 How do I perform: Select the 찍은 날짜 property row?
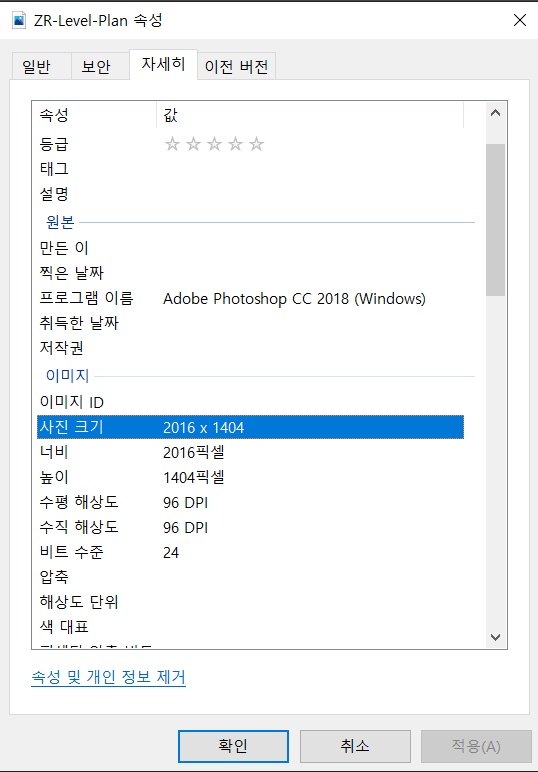(x=251, y=273)
